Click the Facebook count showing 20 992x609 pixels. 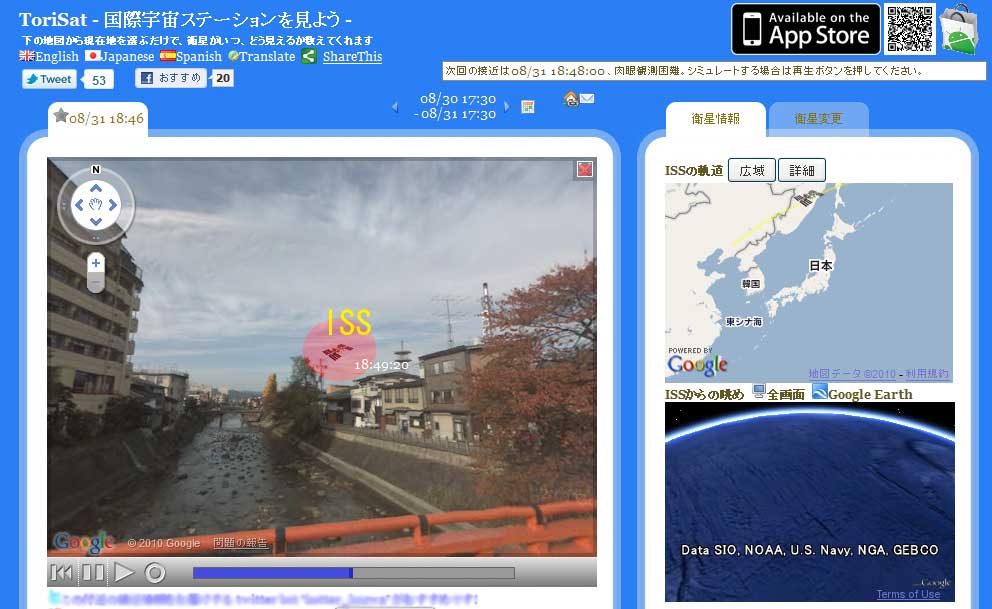[x=223, y=78]
